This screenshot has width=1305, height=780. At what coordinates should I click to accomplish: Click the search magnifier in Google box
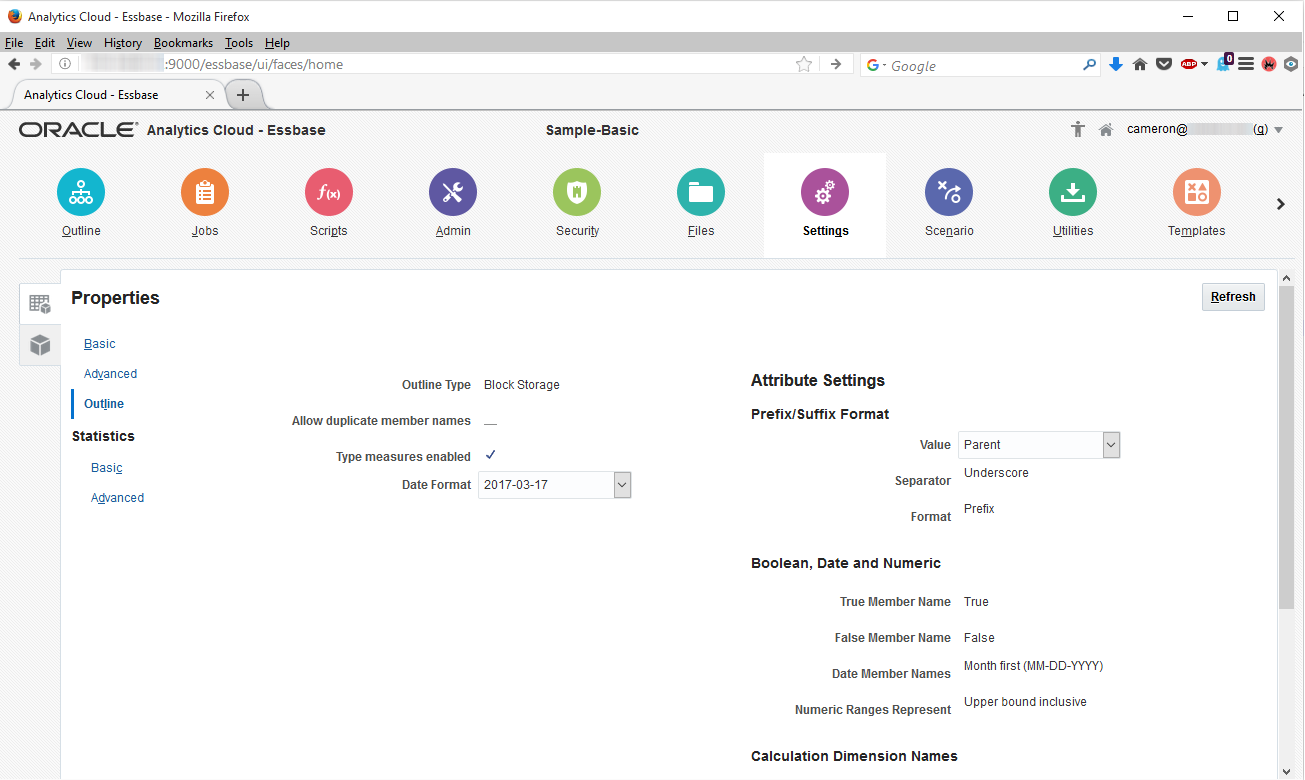(1090, 65)
